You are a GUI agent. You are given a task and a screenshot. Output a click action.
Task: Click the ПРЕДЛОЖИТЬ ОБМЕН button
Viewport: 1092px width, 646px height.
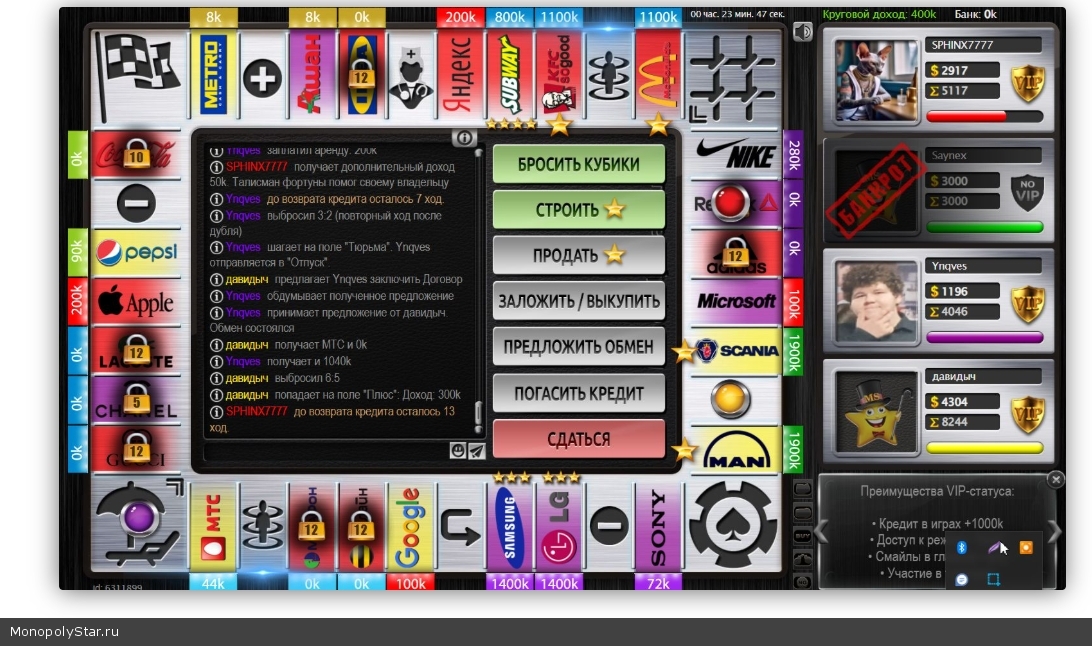(579, 347)
